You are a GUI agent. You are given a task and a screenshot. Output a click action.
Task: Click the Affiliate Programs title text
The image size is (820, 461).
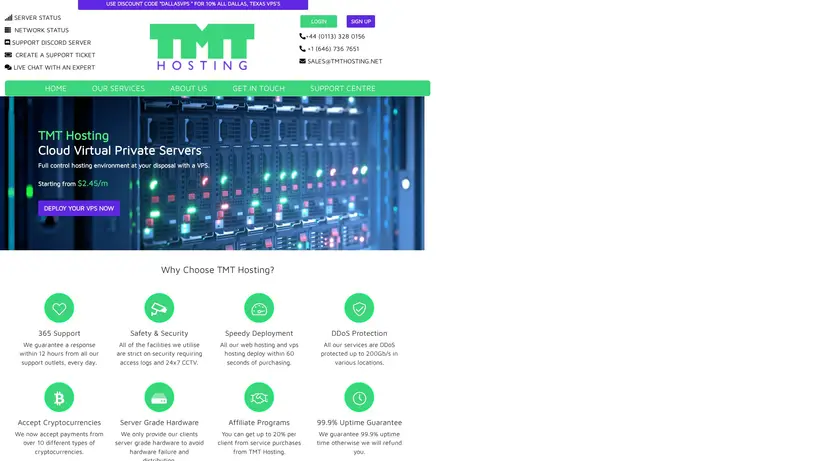pos(259,422)
